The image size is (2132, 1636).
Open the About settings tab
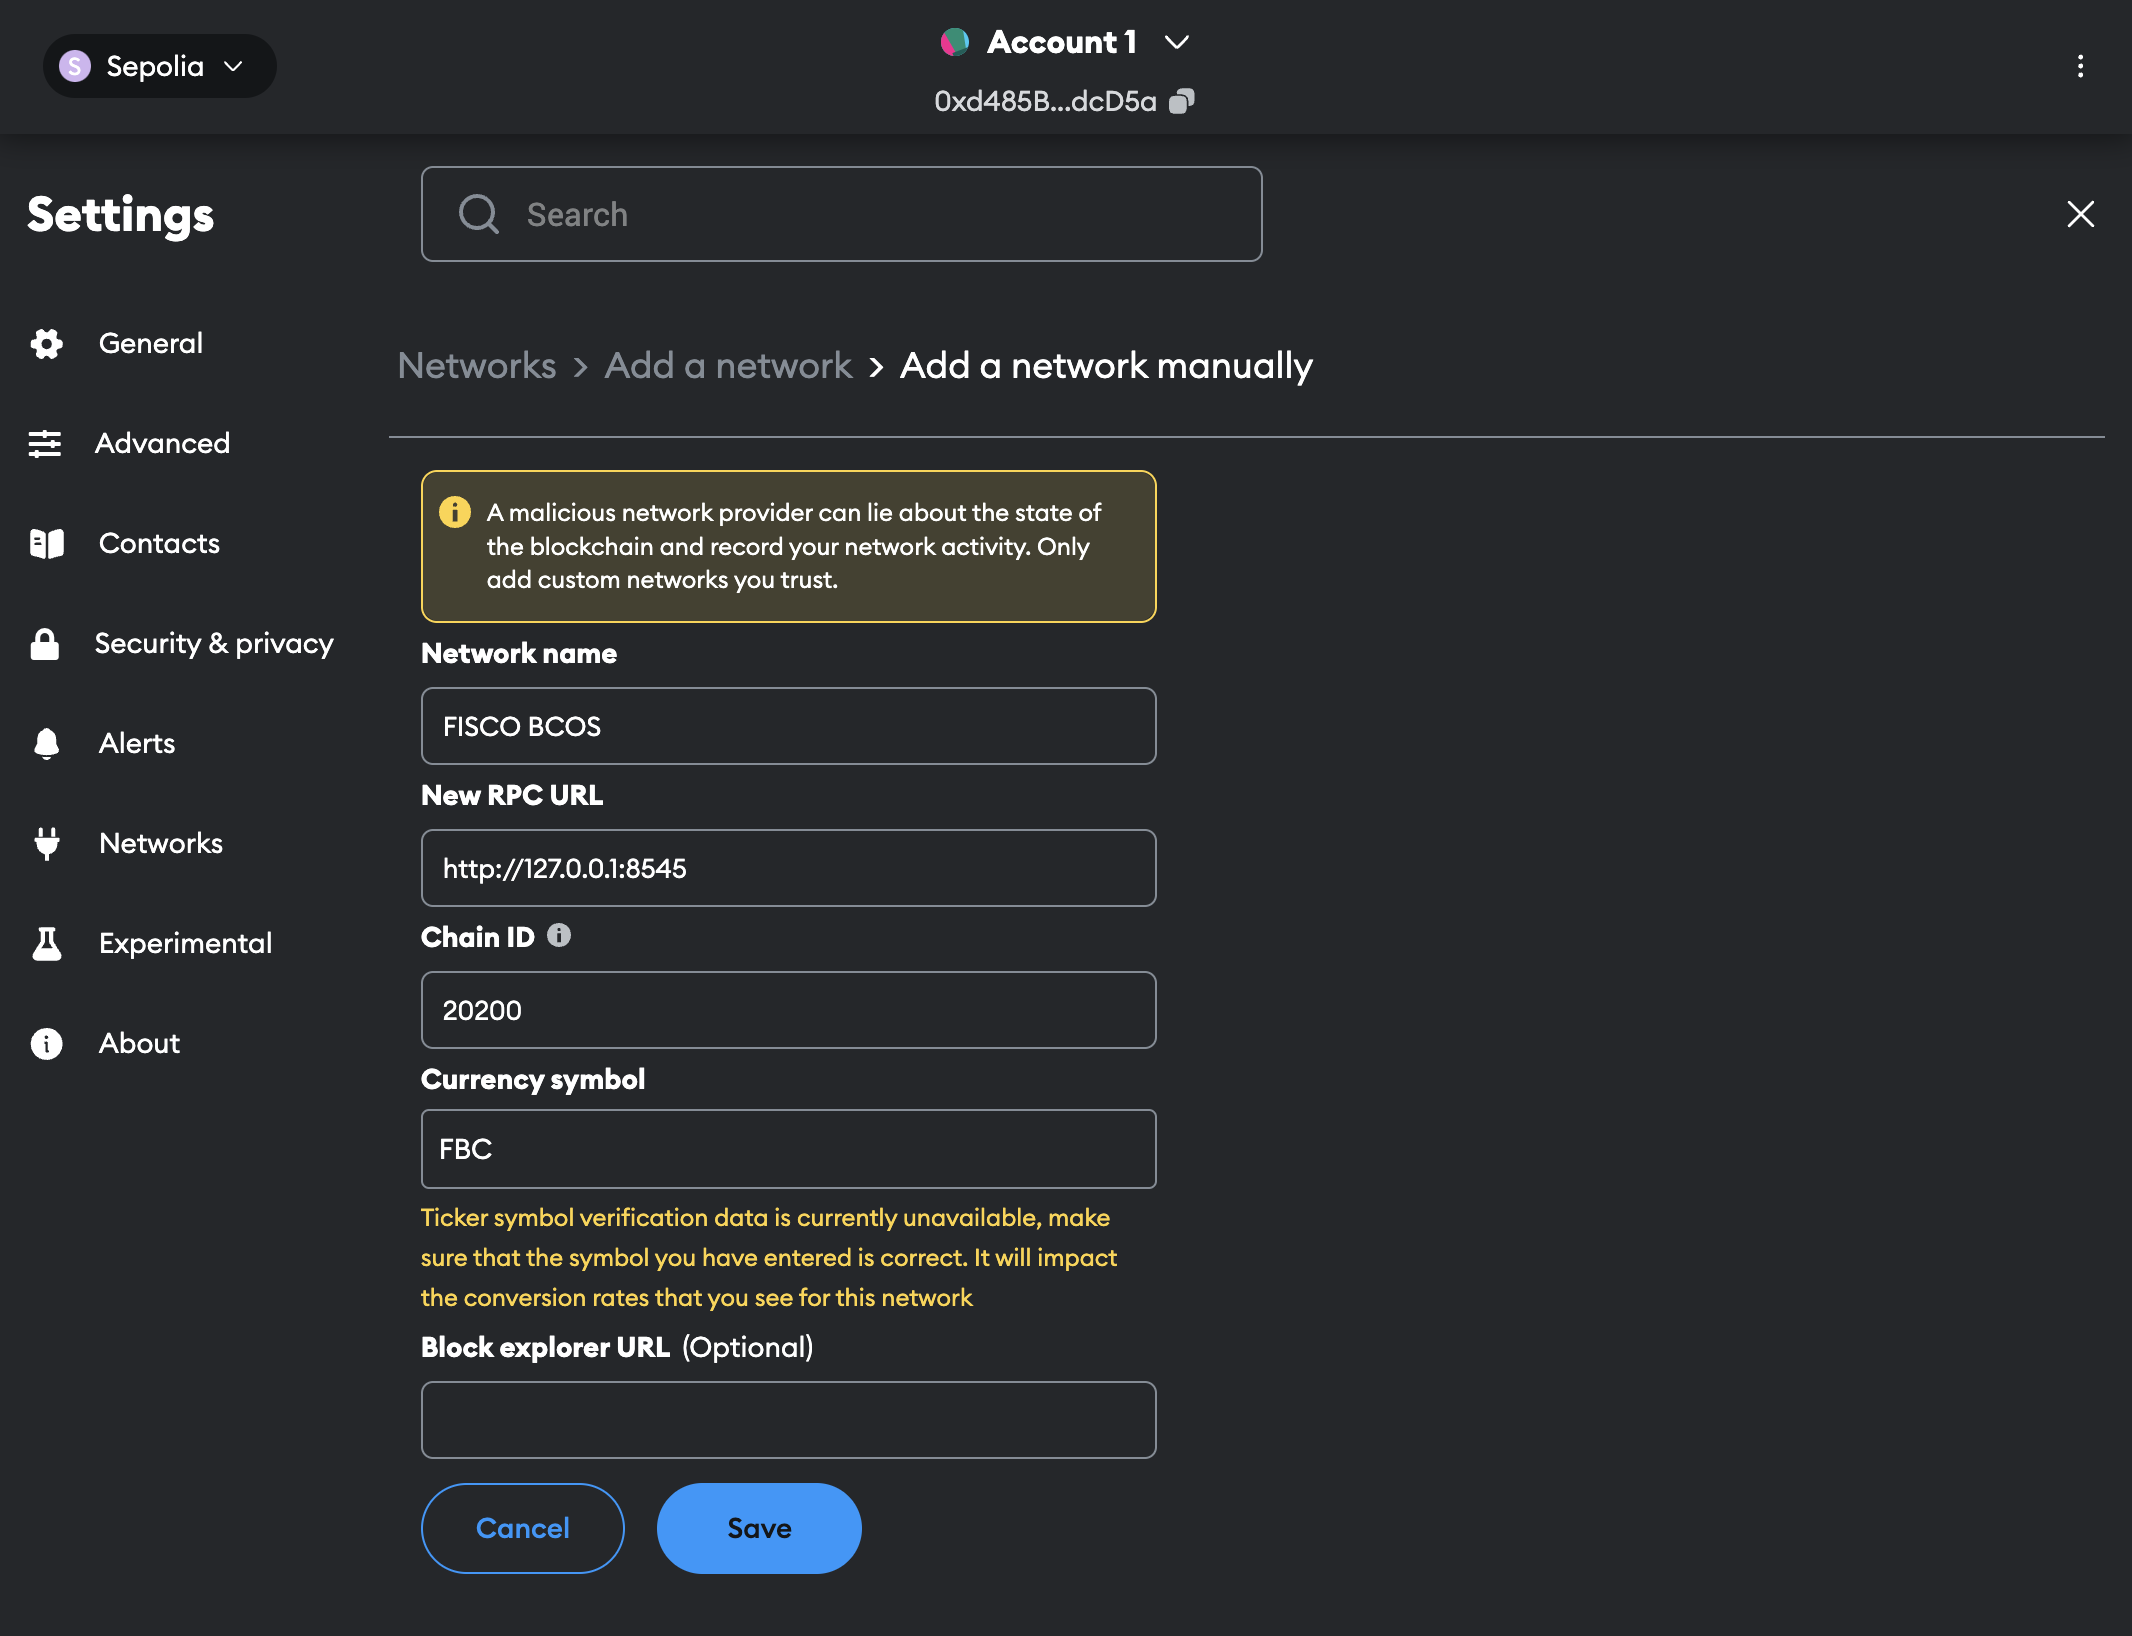tap(139, 1043)
